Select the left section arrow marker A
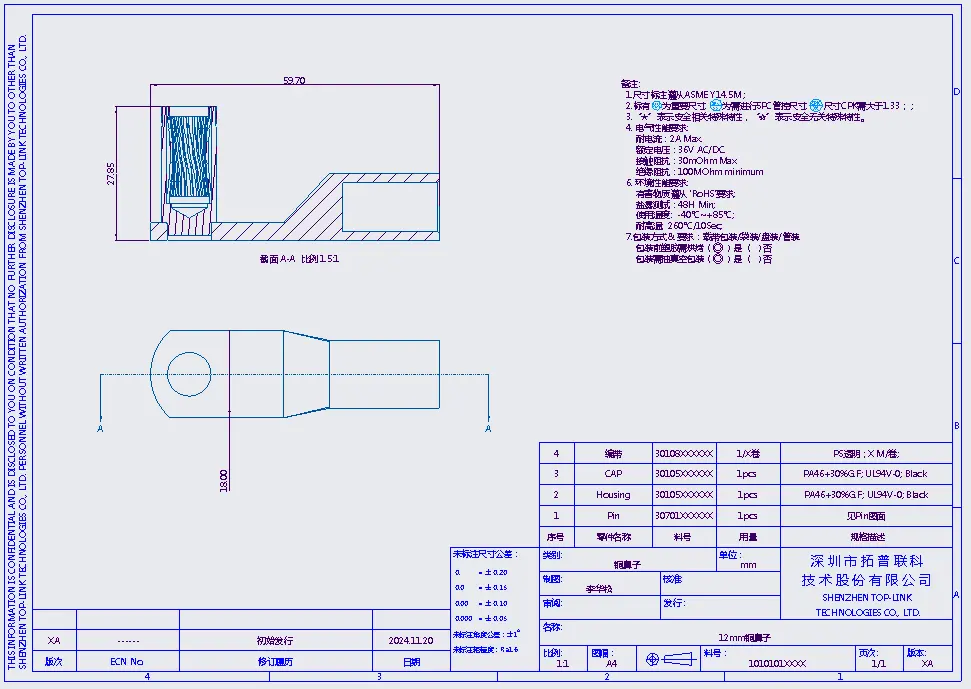The height and width of the screenshot is (689, 971). [100, 428]
